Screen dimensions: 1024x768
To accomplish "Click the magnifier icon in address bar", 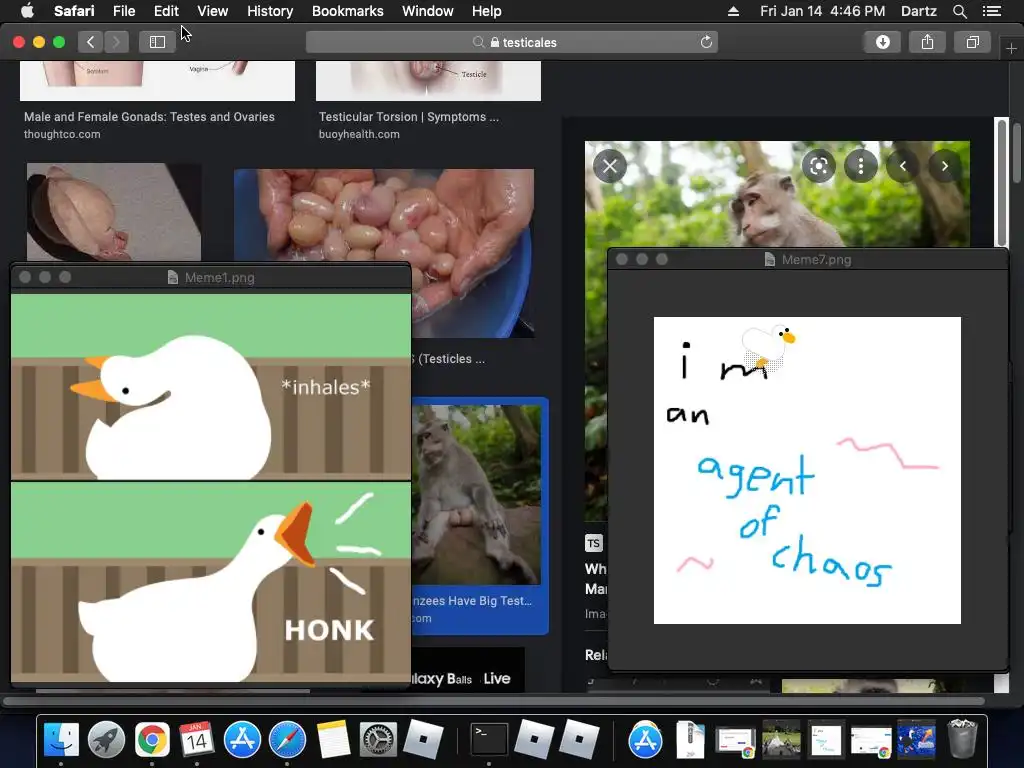I will tap(478, 42).
